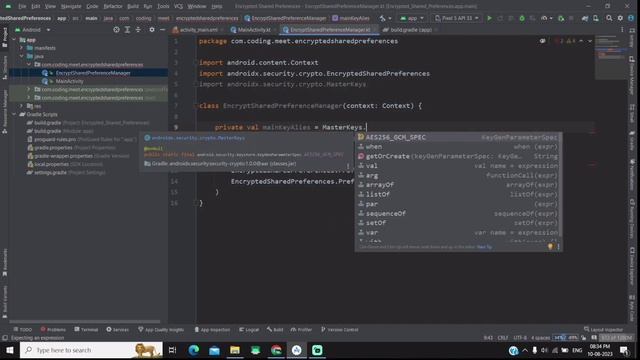Click the Windows Start button

[x=9, y=350]
